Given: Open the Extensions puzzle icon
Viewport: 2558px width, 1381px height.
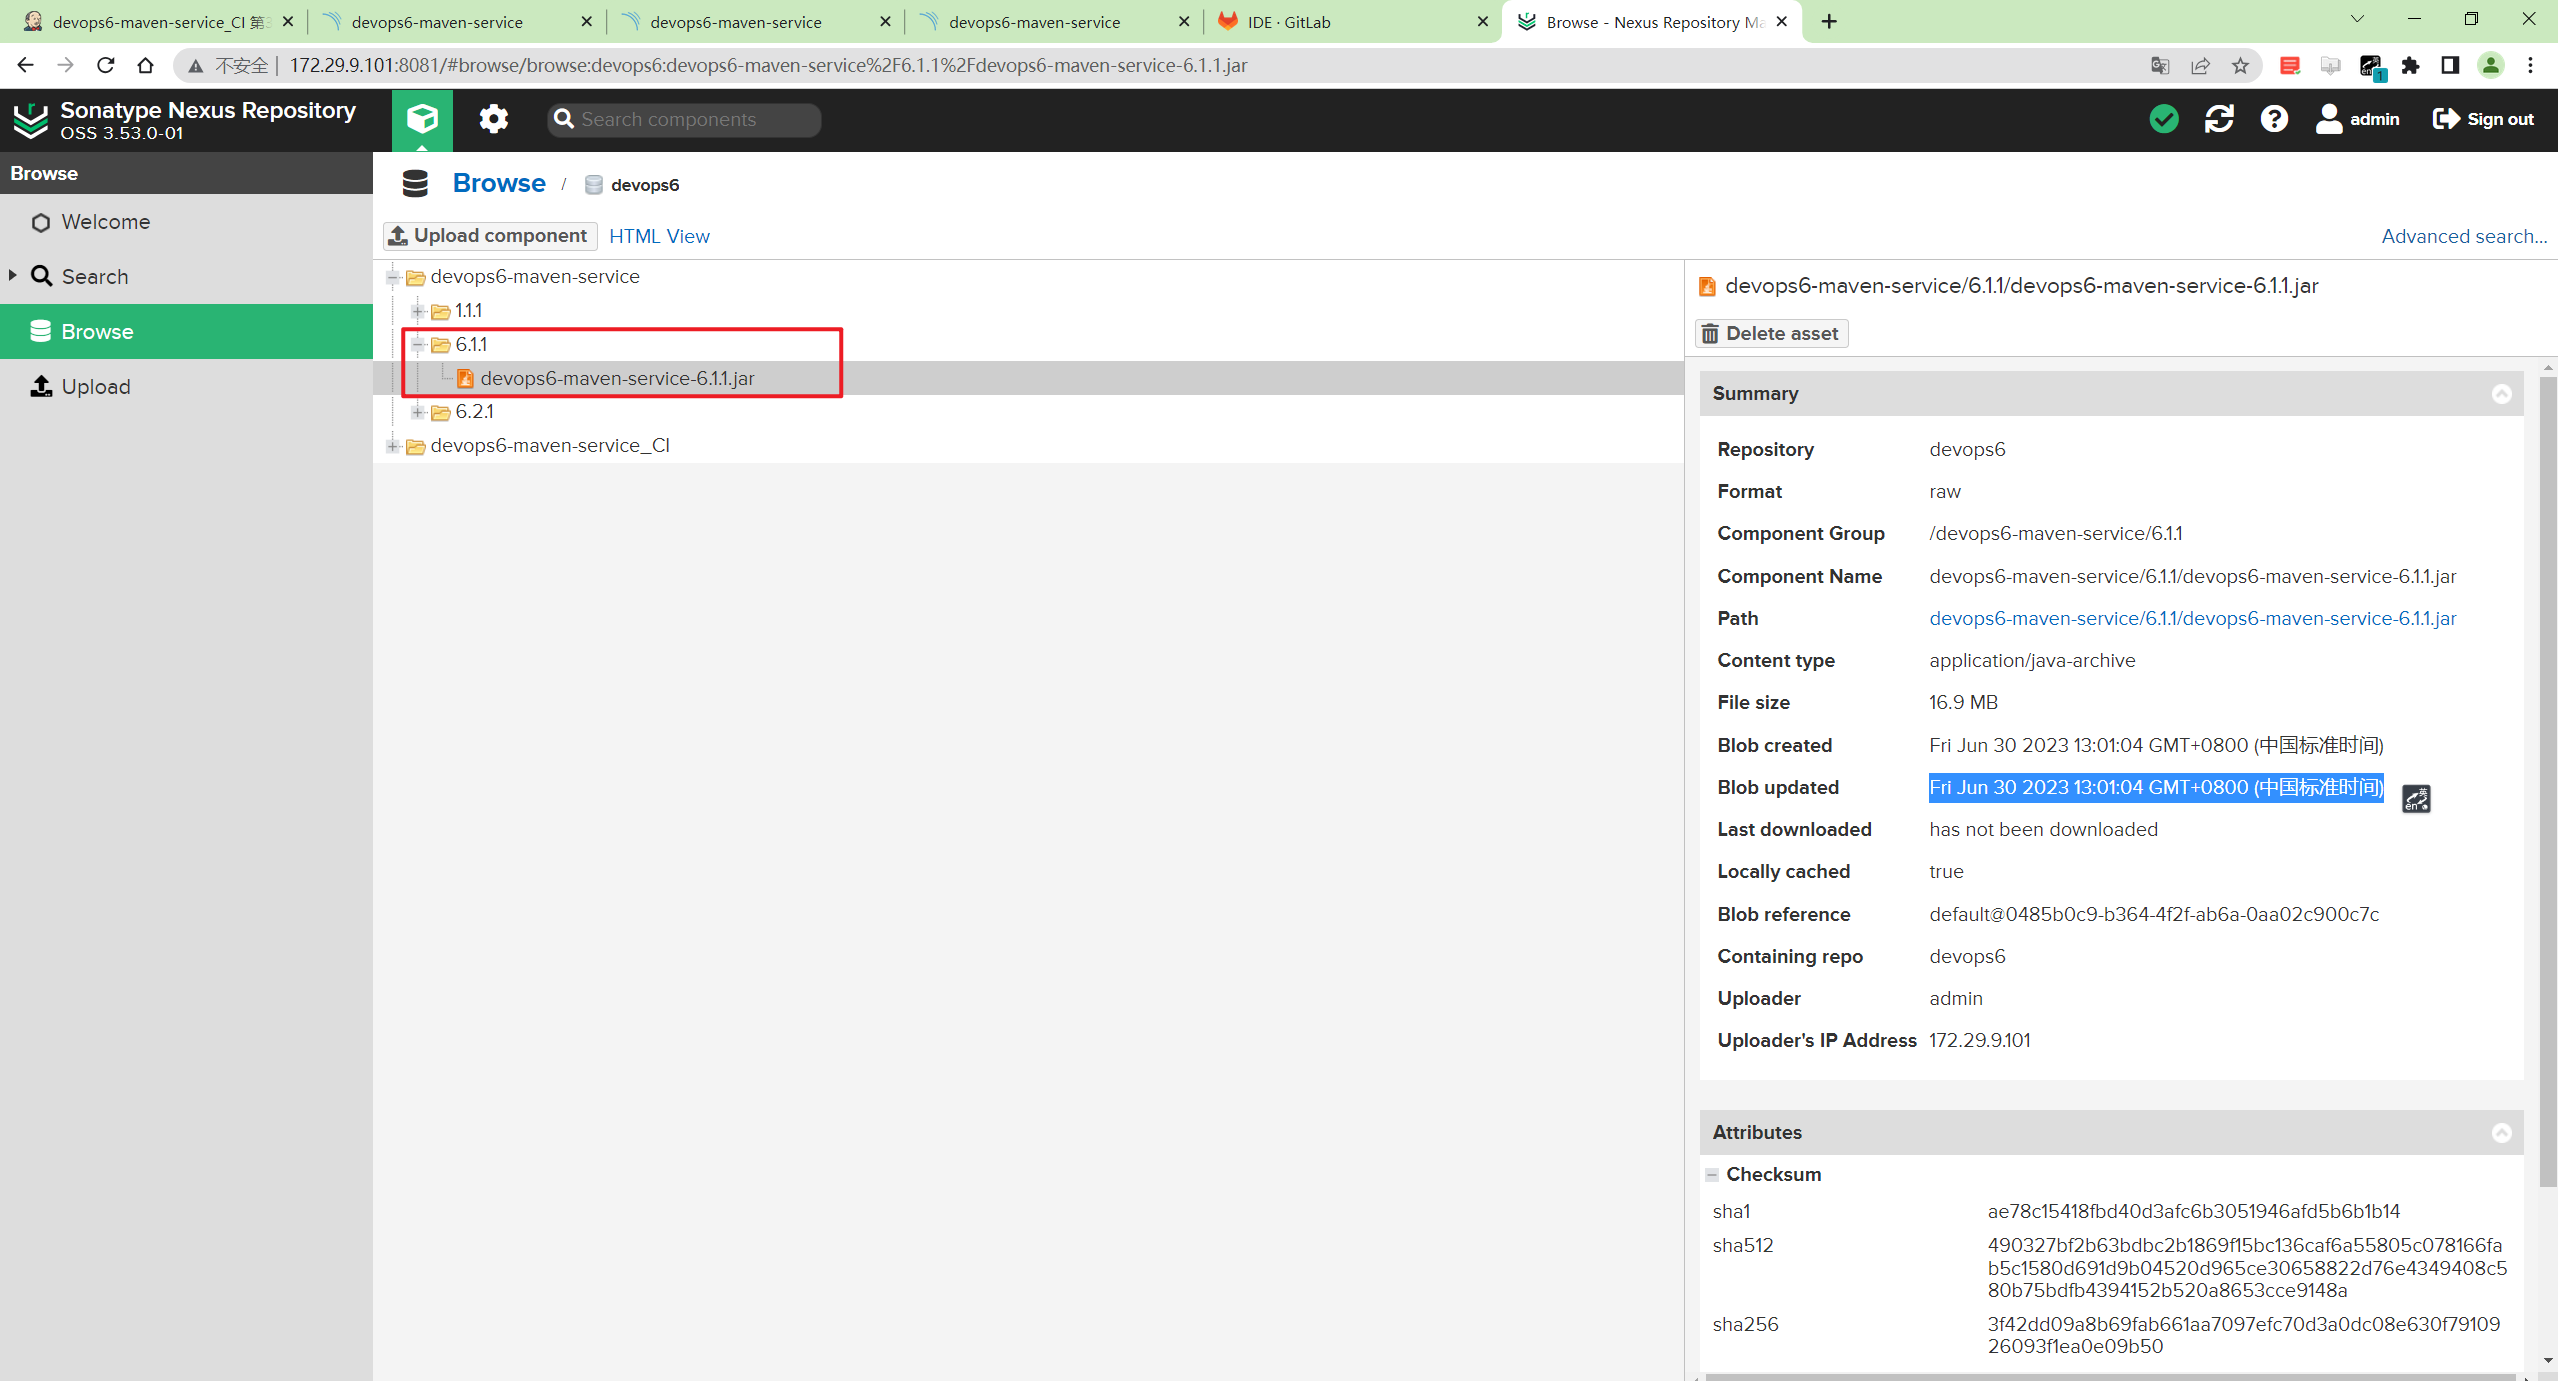Looking at the screenshot, I should pyautogui.click(x=2410, y=66).
